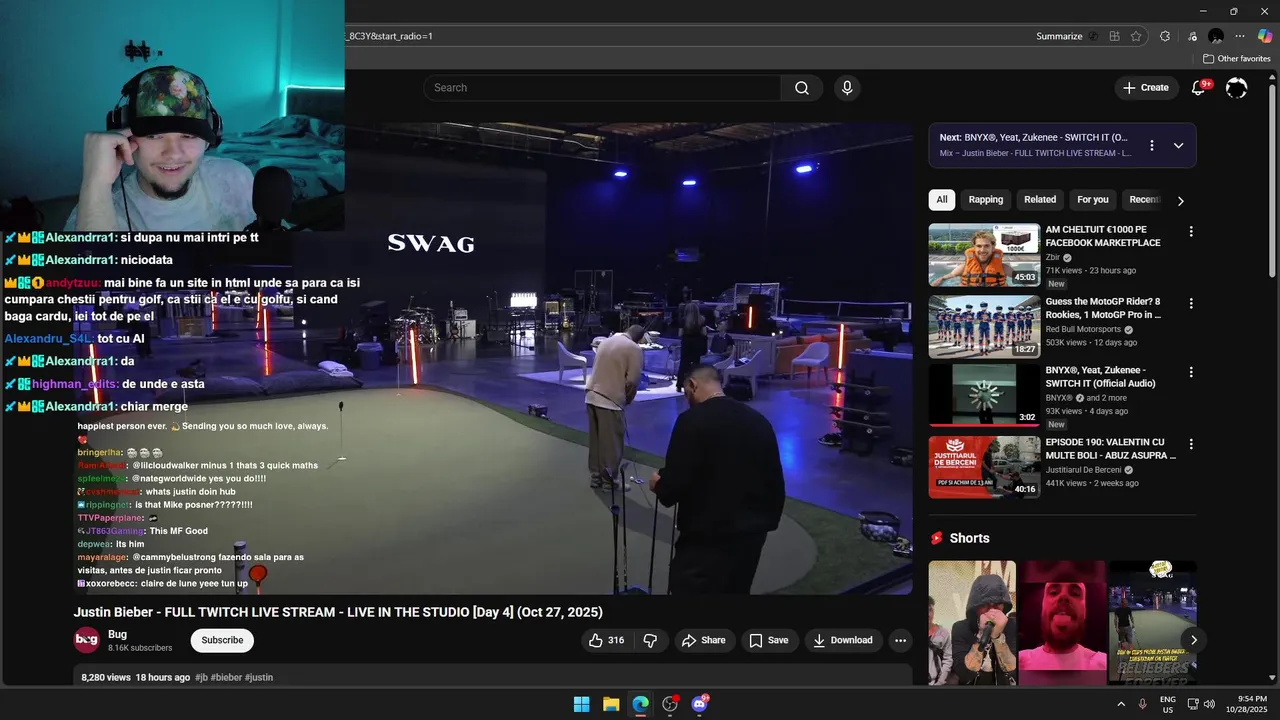
Task: Click the Bug channel name link
Action: coord(117,634)
